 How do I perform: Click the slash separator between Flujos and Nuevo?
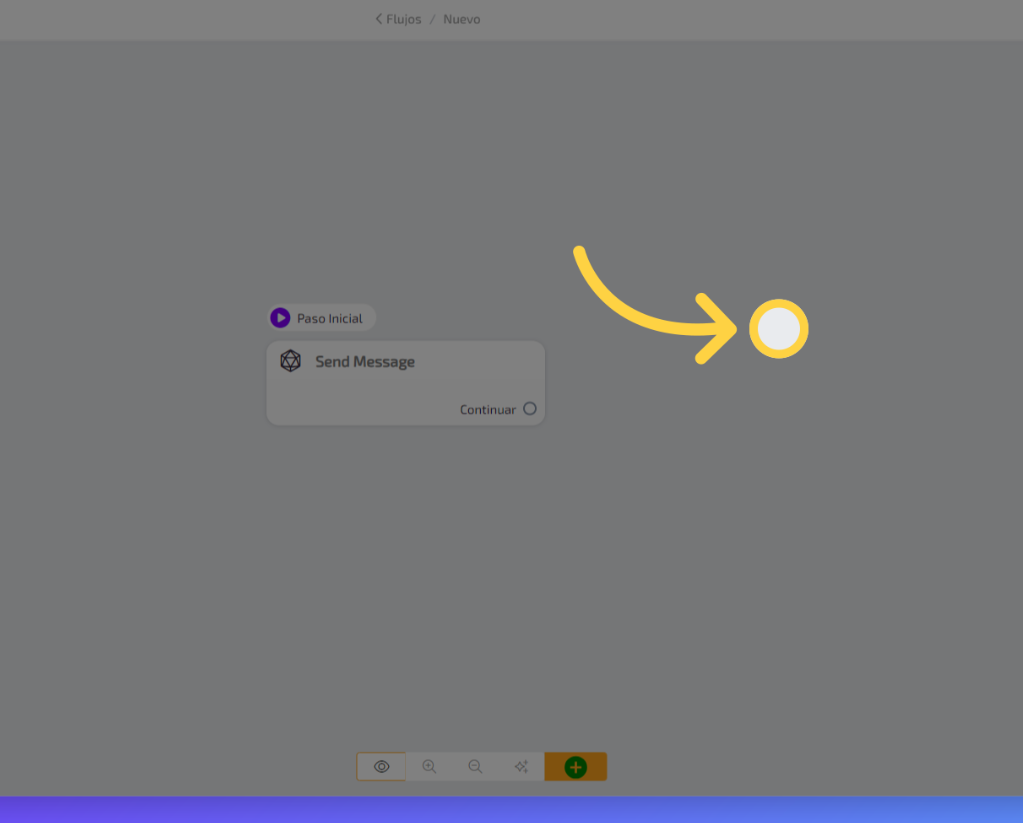[x=433, y=19]
